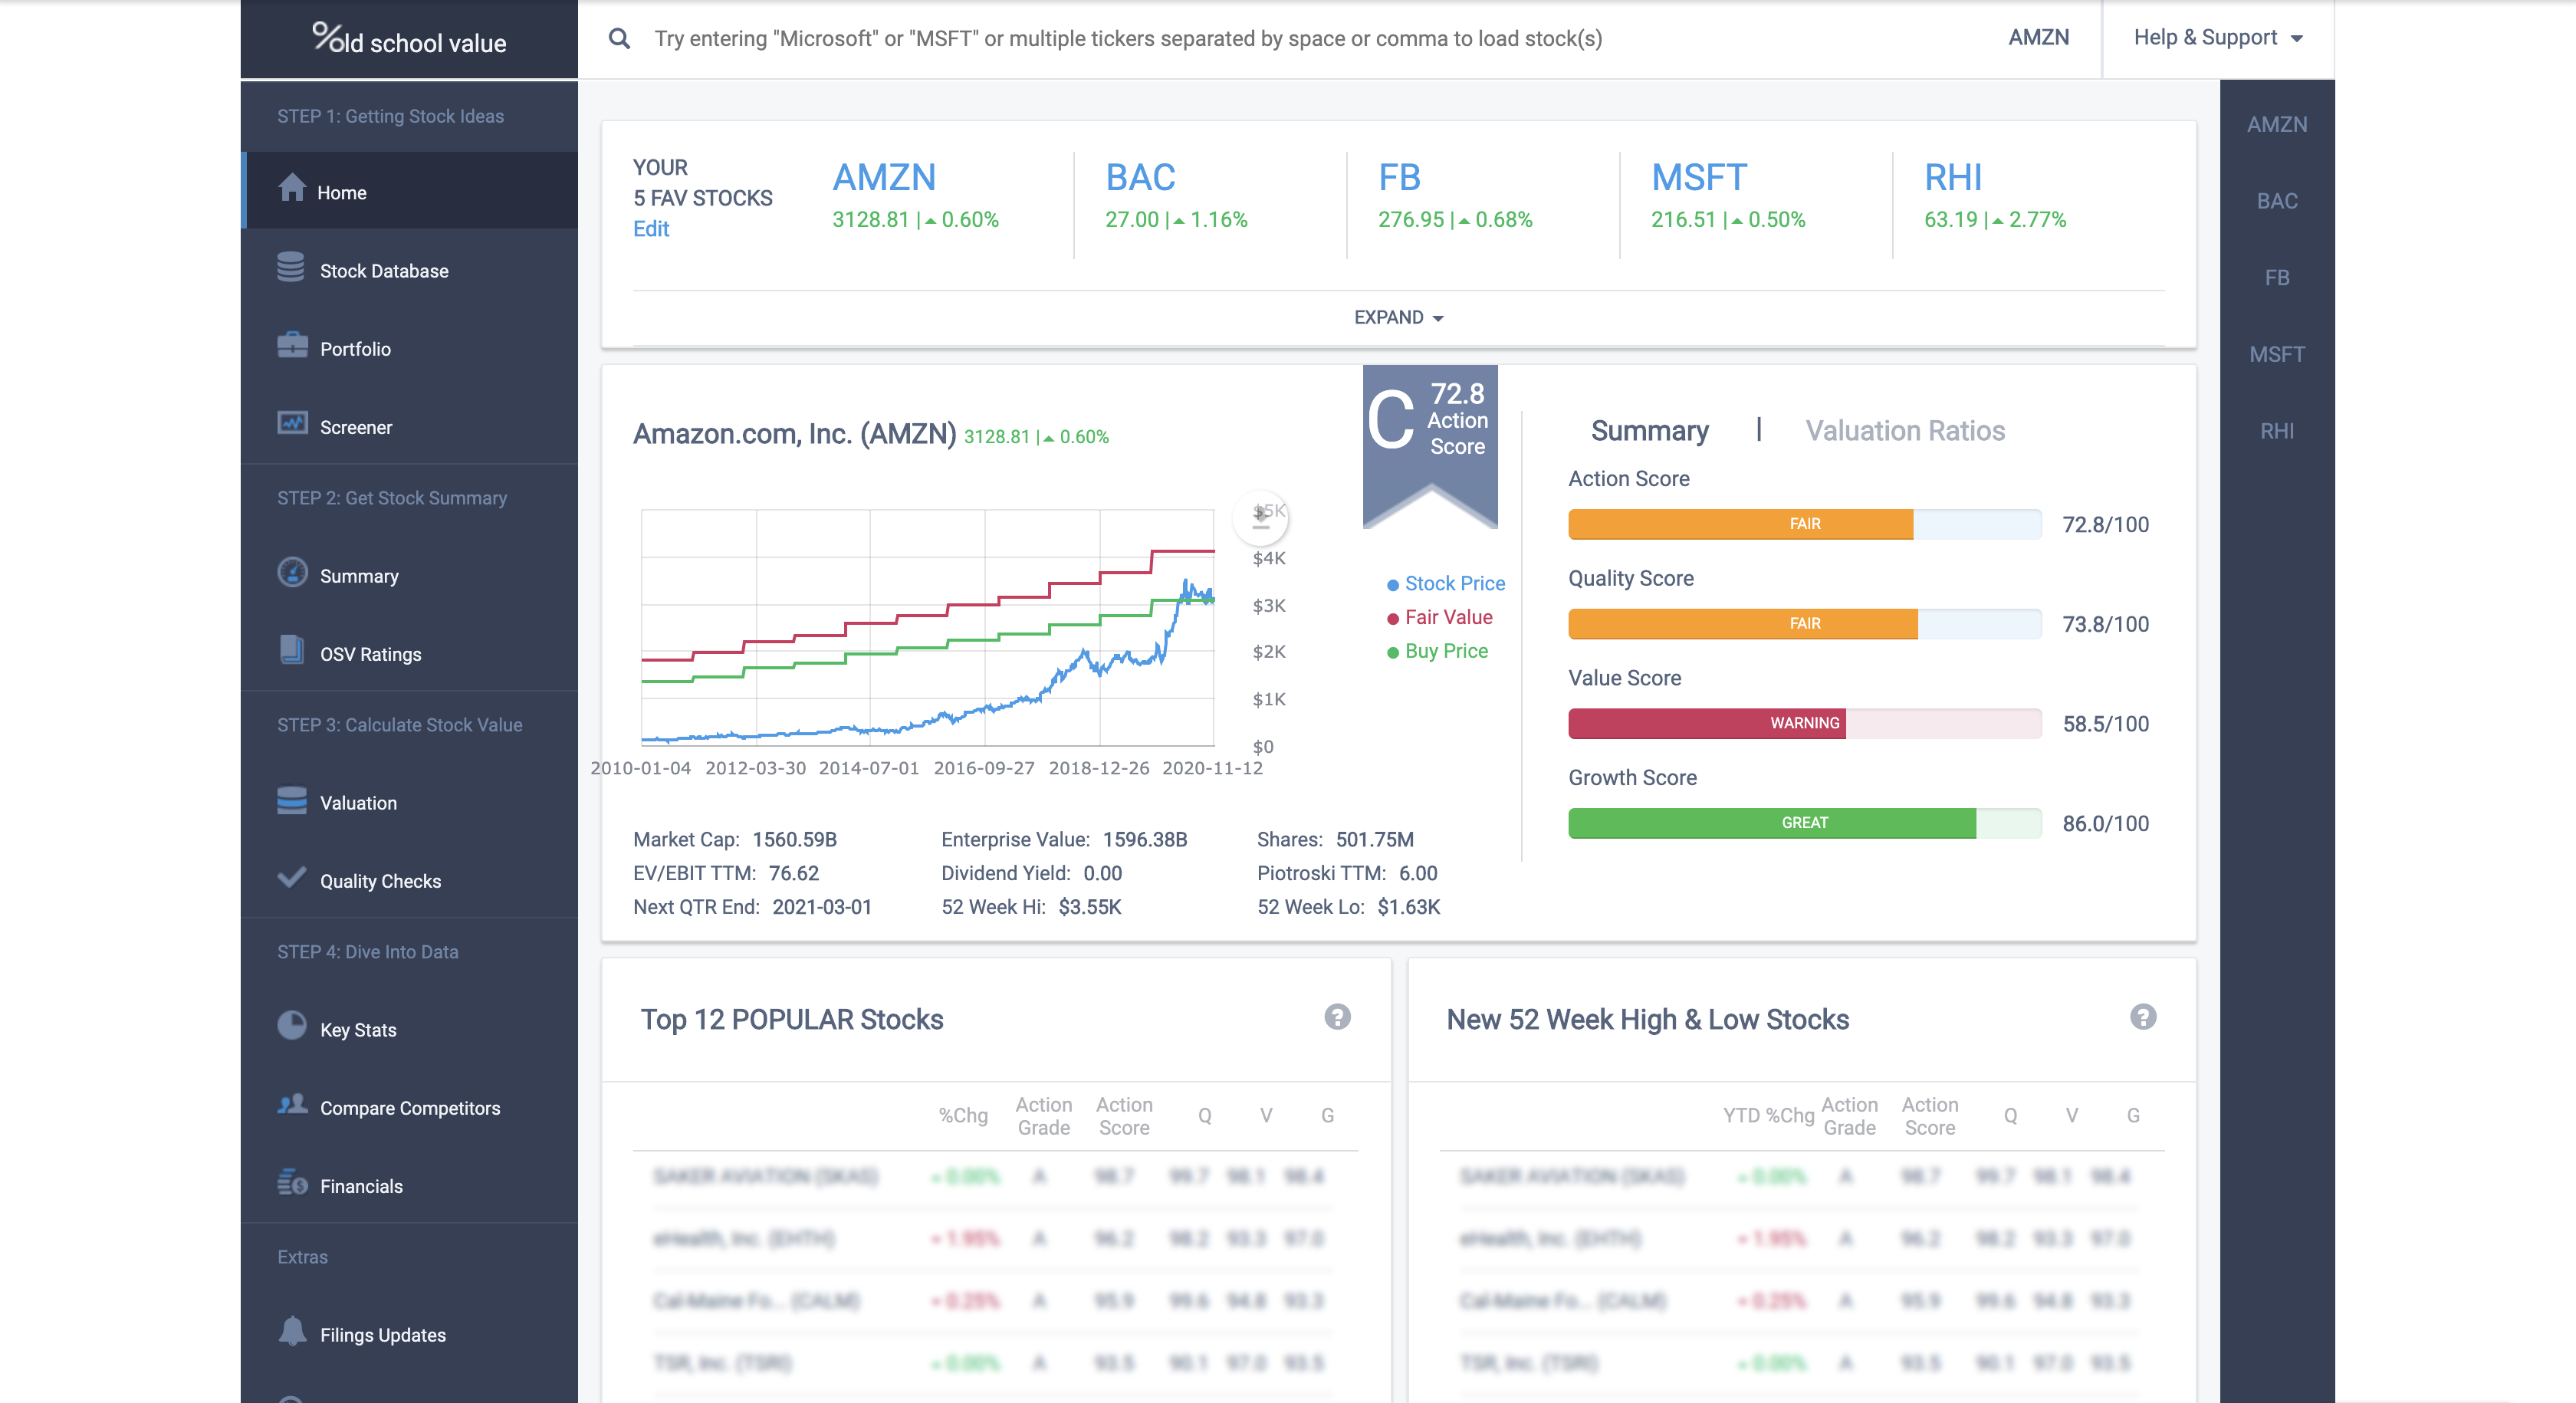This screenshot has width=2576, height=1403.
Task: Click the Stock Database stack icon
Action: click(x=291, y=267)
